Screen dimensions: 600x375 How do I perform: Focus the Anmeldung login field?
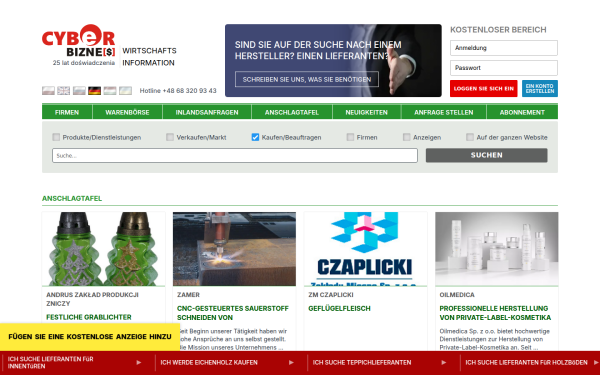coord(504,48)
